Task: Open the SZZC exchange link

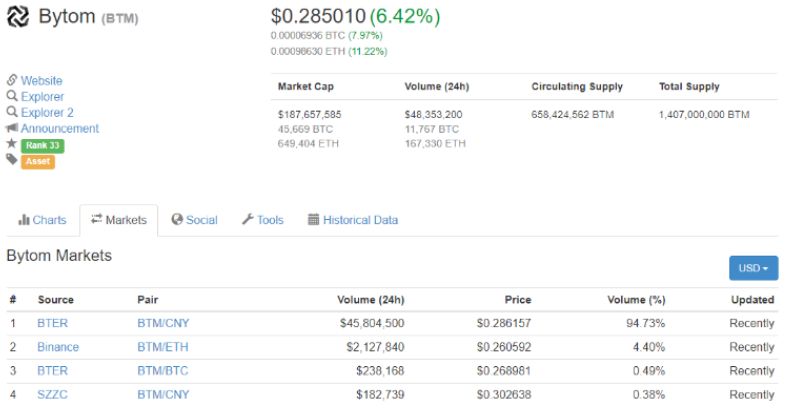Action: click(x=55, y=395)
